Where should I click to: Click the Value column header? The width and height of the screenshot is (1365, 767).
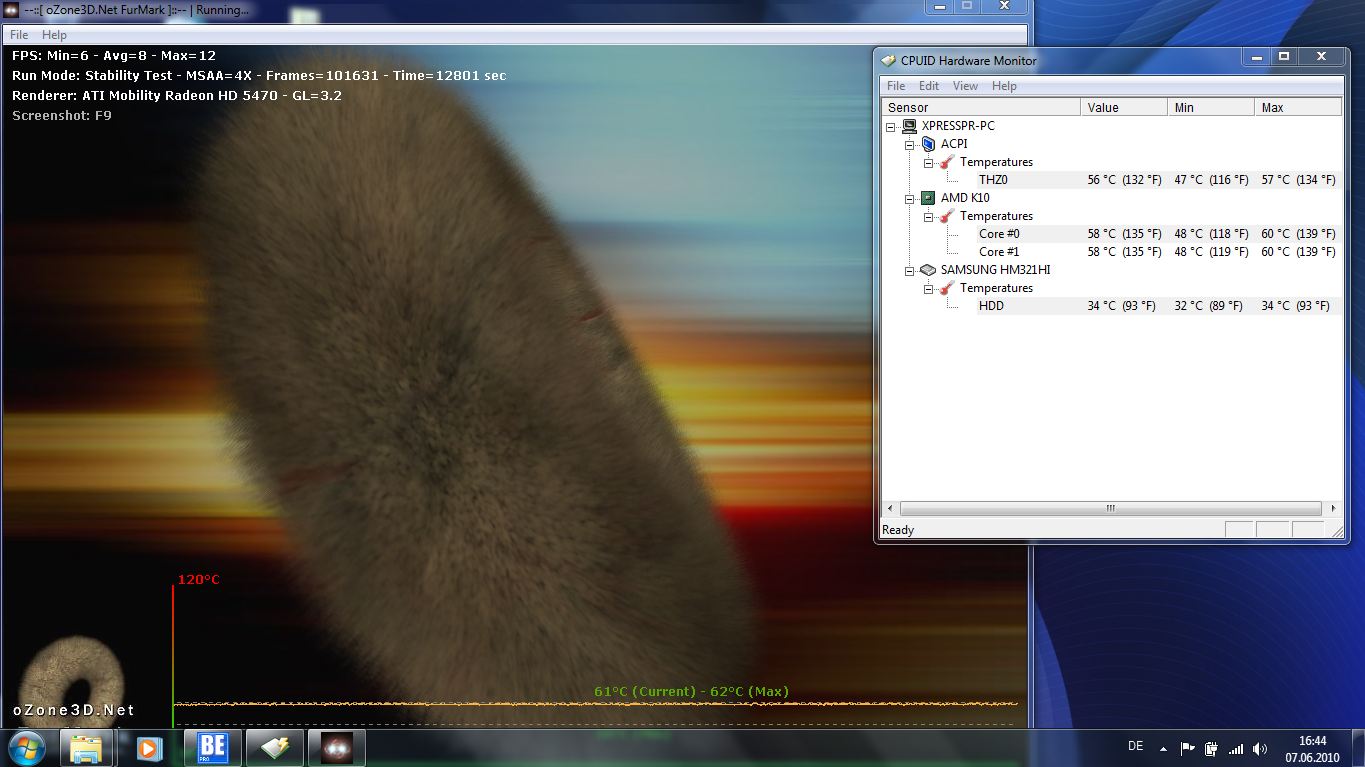[x=1124, y=107]
